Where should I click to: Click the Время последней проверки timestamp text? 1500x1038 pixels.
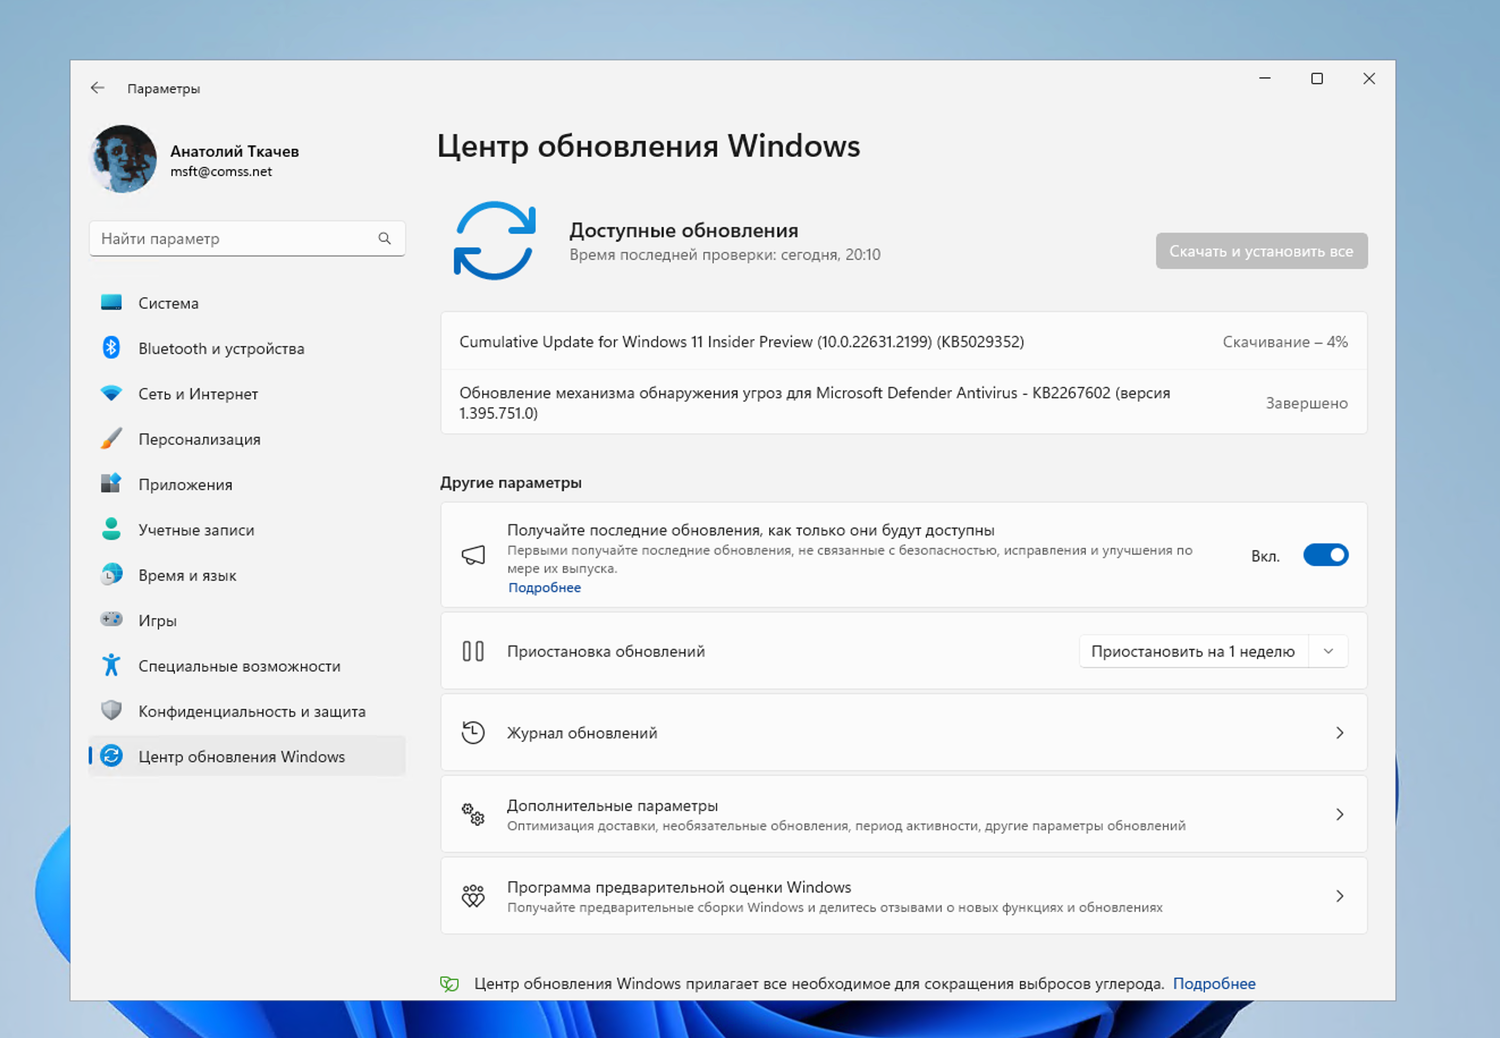[725, 255]
